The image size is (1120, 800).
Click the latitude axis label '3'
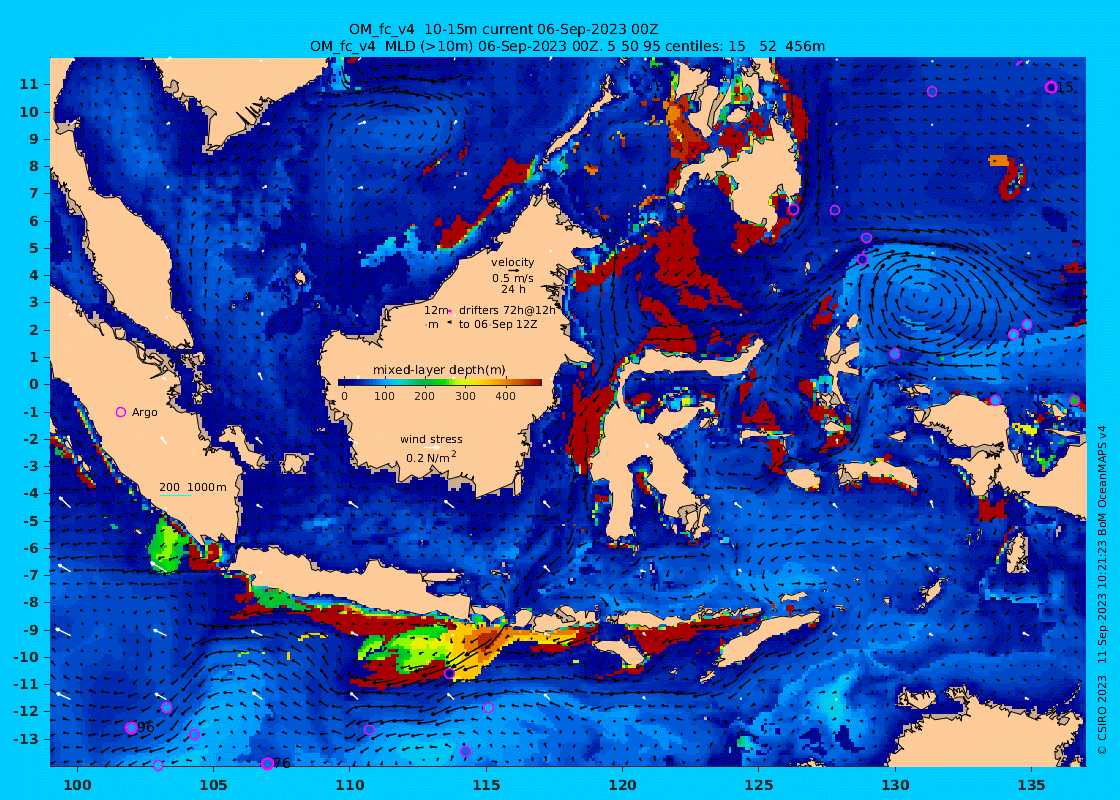point(34,303)
